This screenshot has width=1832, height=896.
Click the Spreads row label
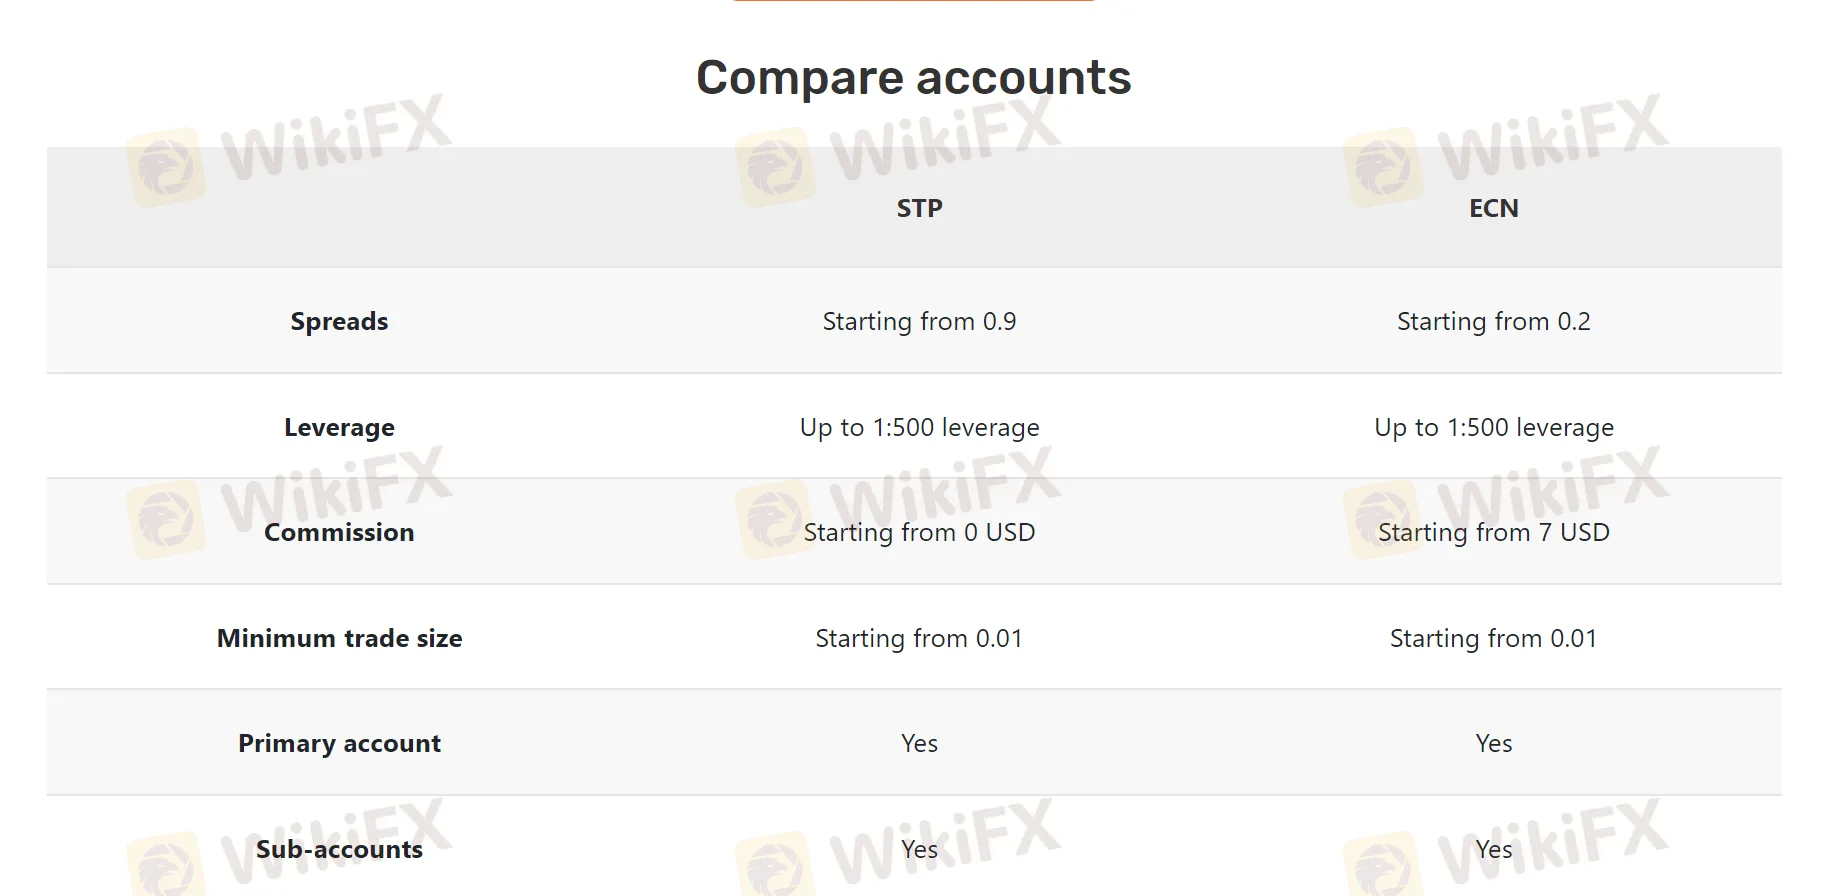click(339, 321)
